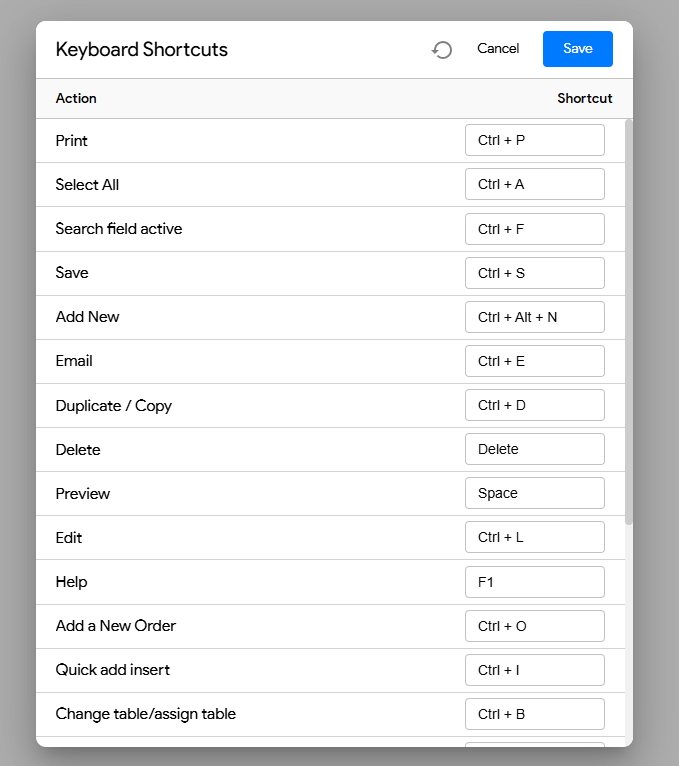Click the Ctrl + S shortcut field

tap(535, 273)
